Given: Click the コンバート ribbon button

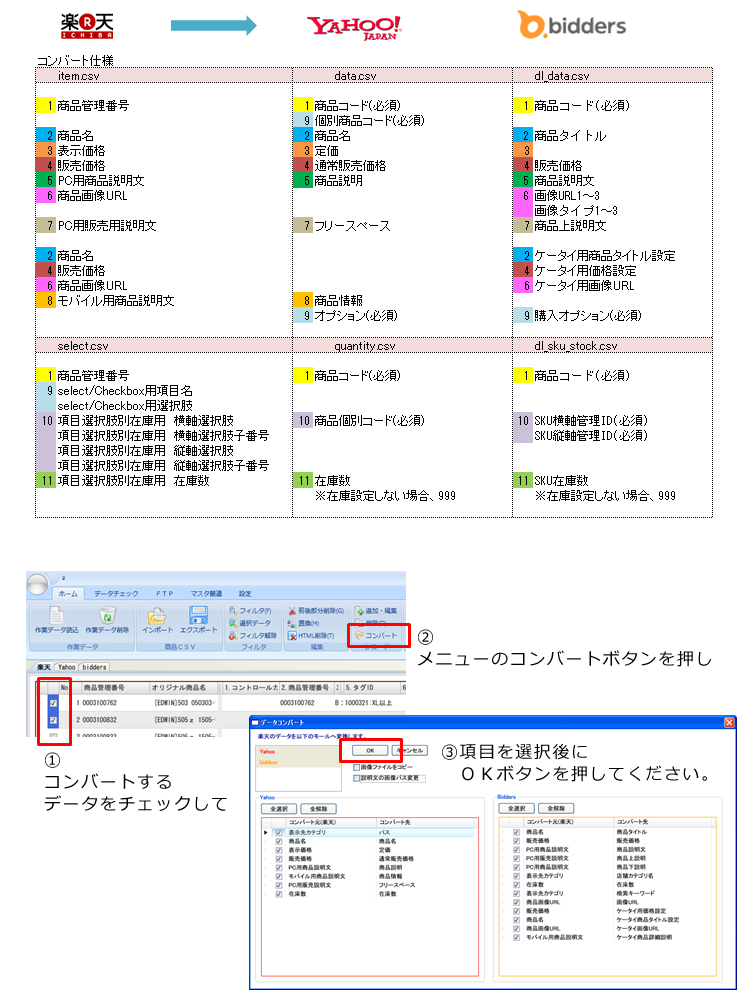Looking at the screenshot, I should tap(377, 635).
